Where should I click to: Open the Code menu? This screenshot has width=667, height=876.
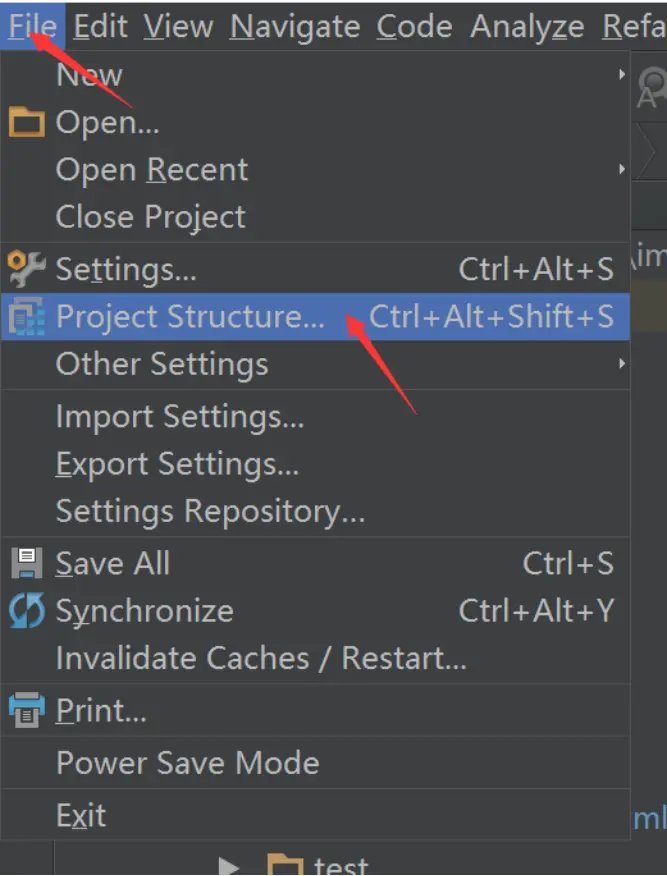414,27
